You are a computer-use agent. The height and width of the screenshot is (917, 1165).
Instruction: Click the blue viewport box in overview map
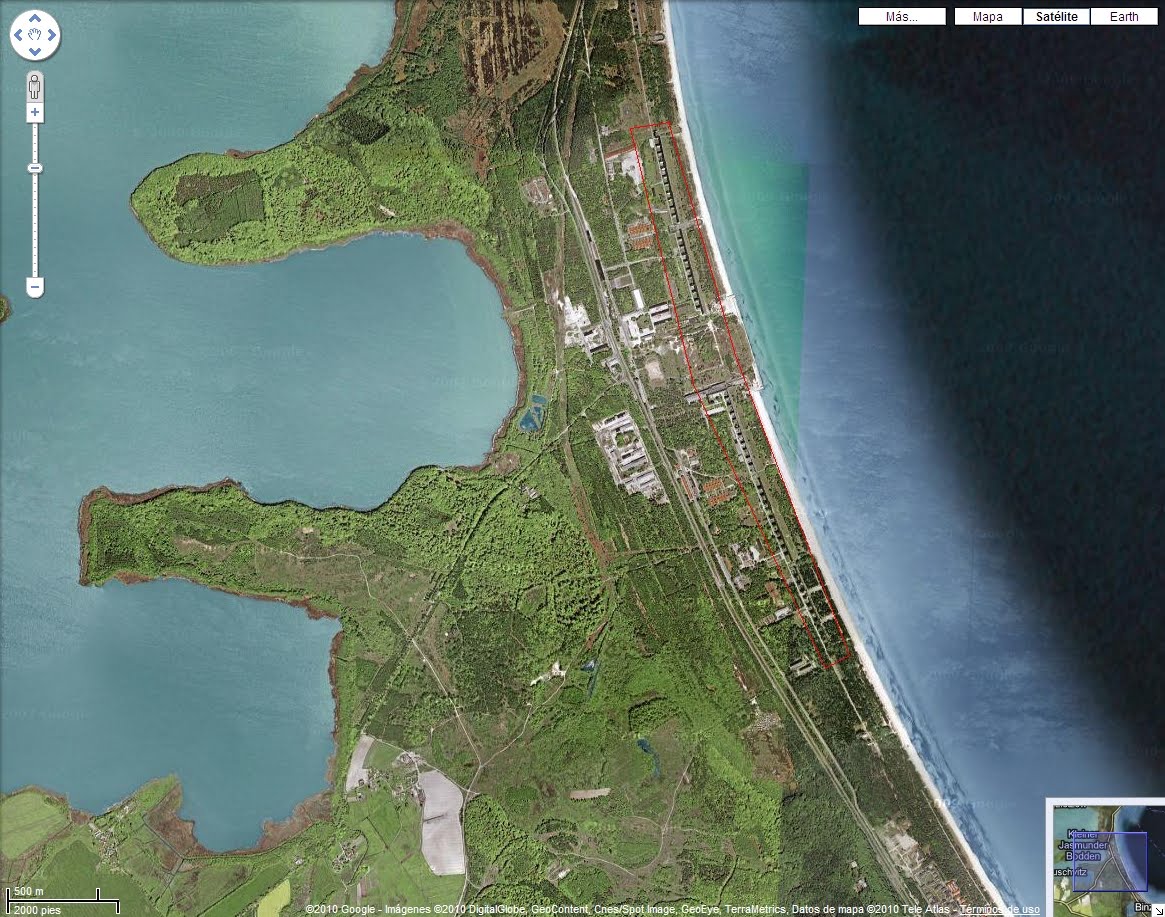click(x=1110, y=861)
